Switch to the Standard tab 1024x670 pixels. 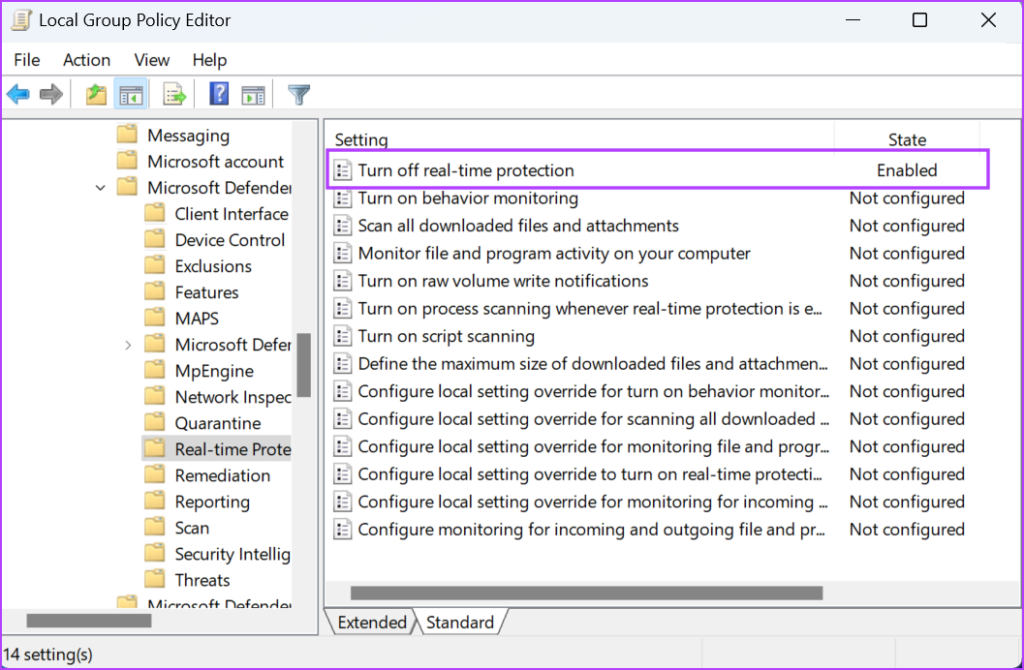click(460, 622)
